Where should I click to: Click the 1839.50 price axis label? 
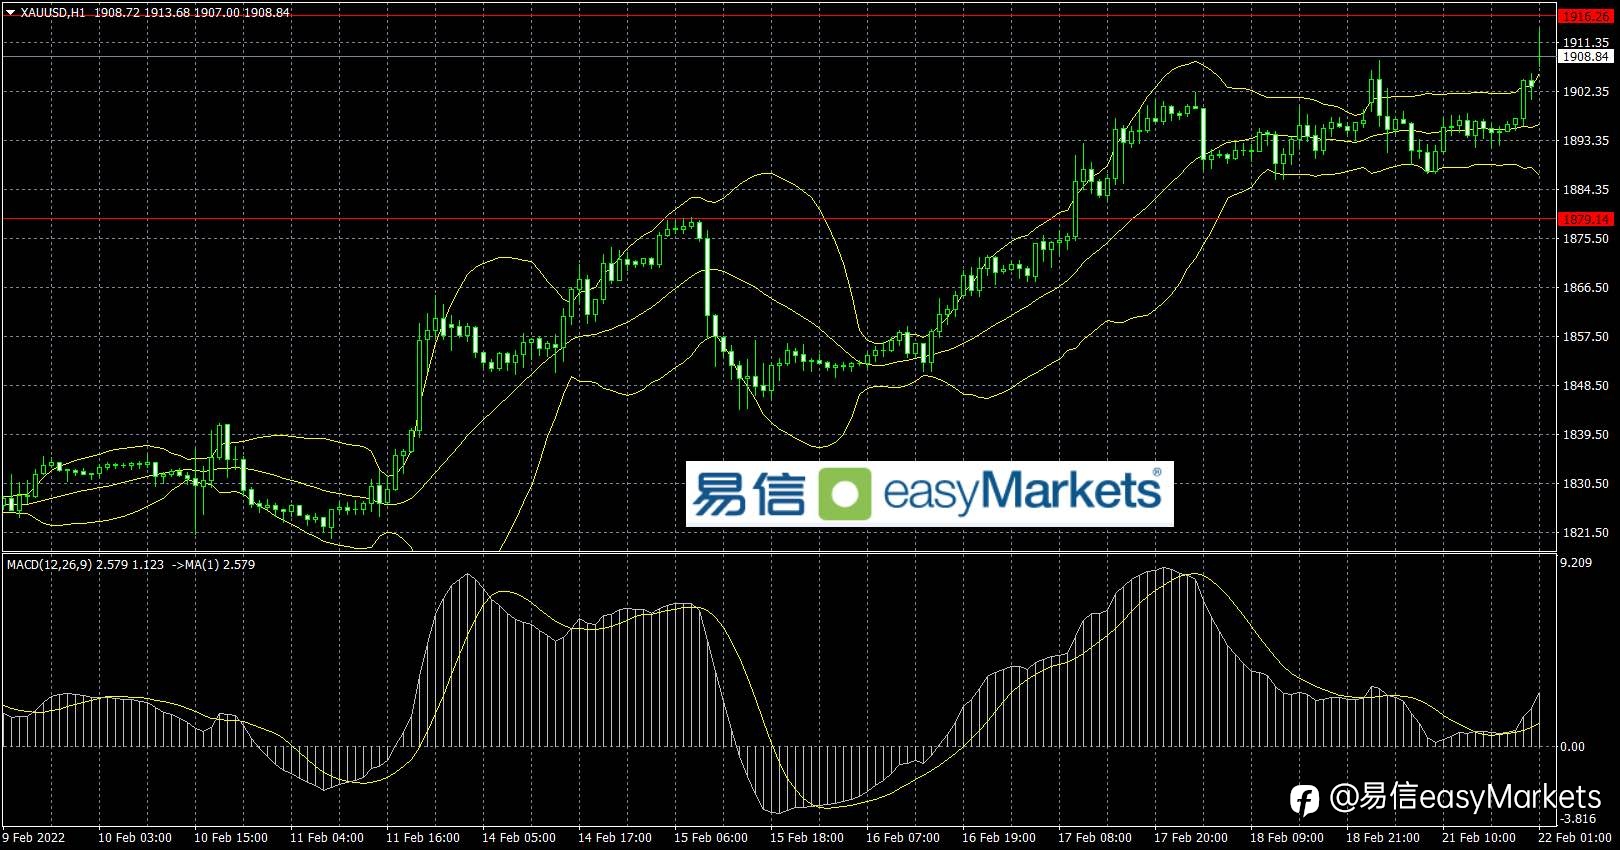[x=1586, y=435]
